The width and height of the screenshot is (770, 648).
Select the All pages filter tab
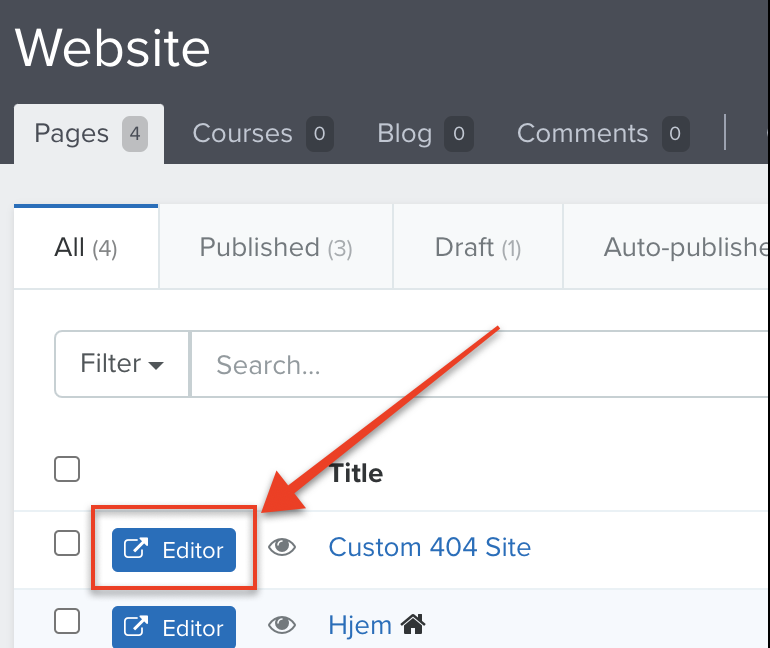point(86,247)
